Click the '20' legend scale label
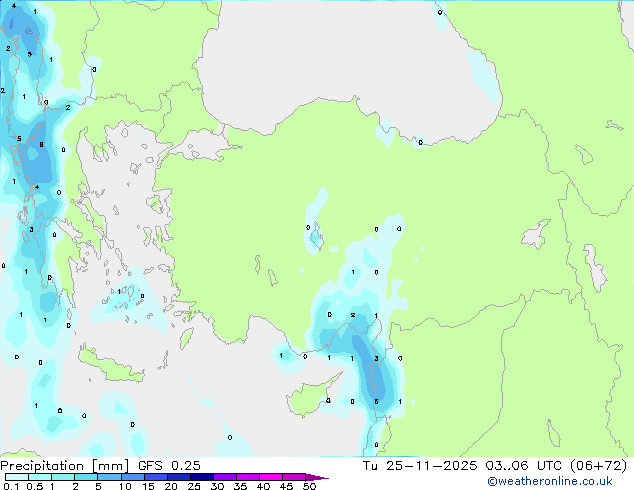This screenshot has width=634, height=490. pos(171,486)
